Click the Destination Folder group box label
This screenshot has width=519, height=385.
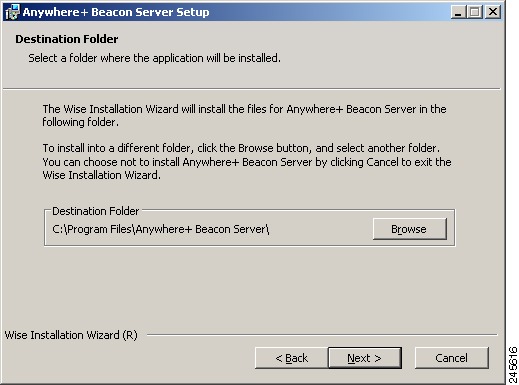pos(96,211)
